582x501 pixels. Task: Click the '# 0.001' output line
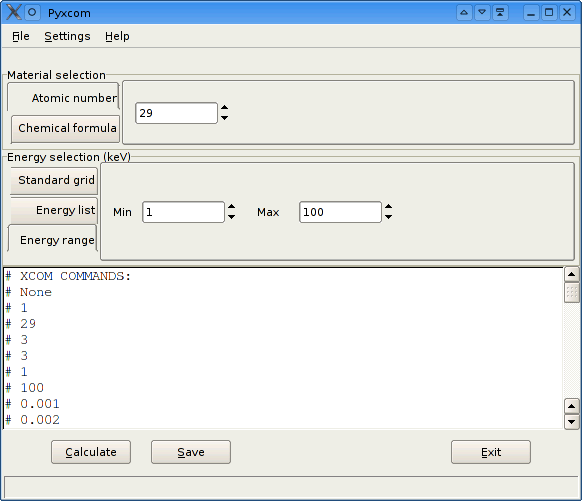[32, 404]
